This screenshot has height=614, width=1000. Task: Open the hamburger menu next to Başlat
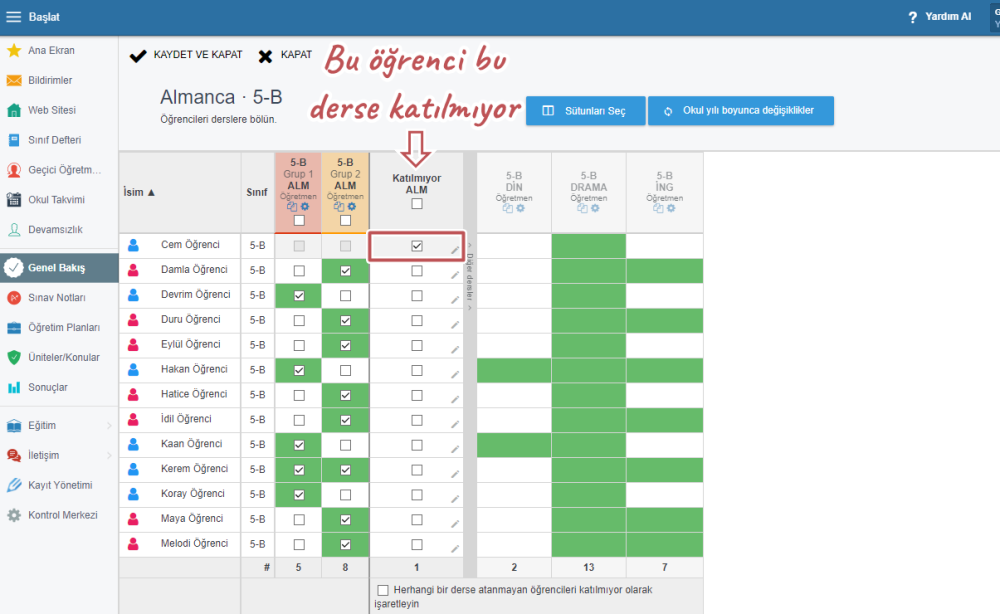[x=13, y=17]
